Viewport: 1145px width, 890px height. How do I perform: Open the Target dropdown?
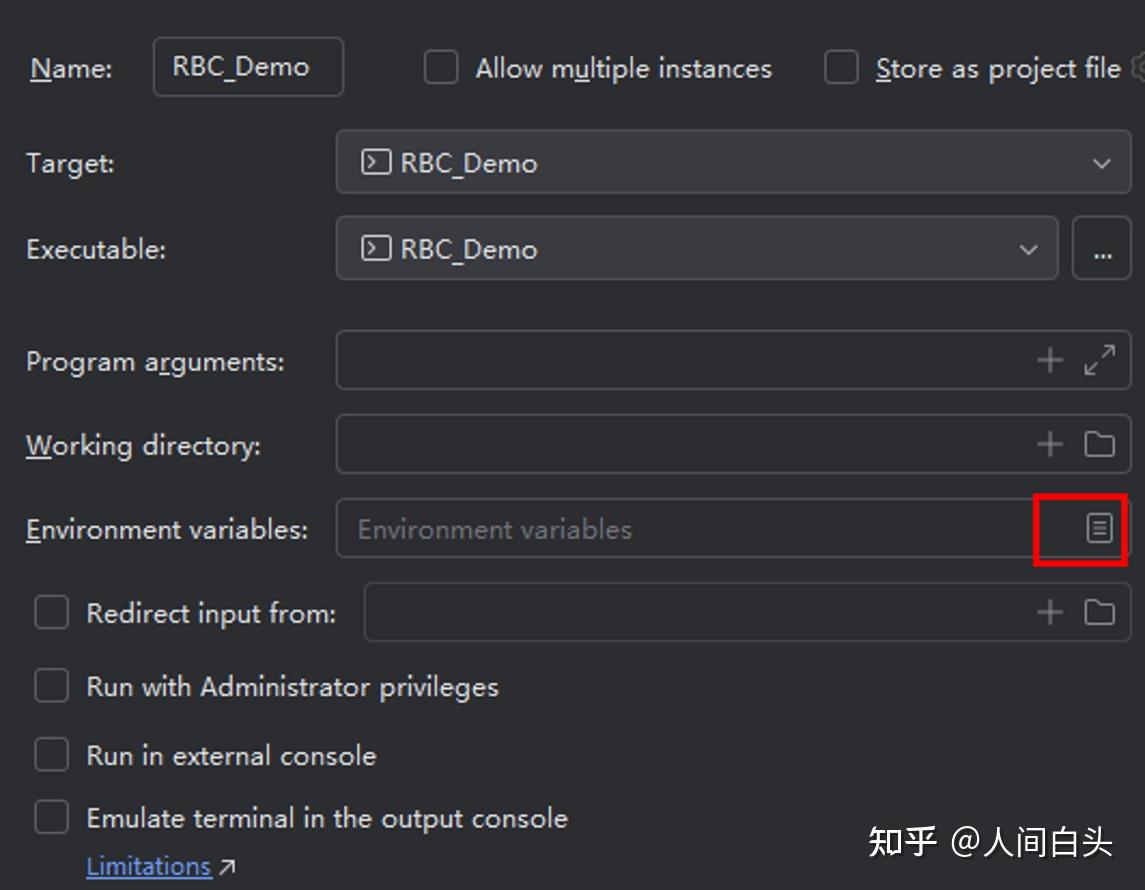[733, 162]
